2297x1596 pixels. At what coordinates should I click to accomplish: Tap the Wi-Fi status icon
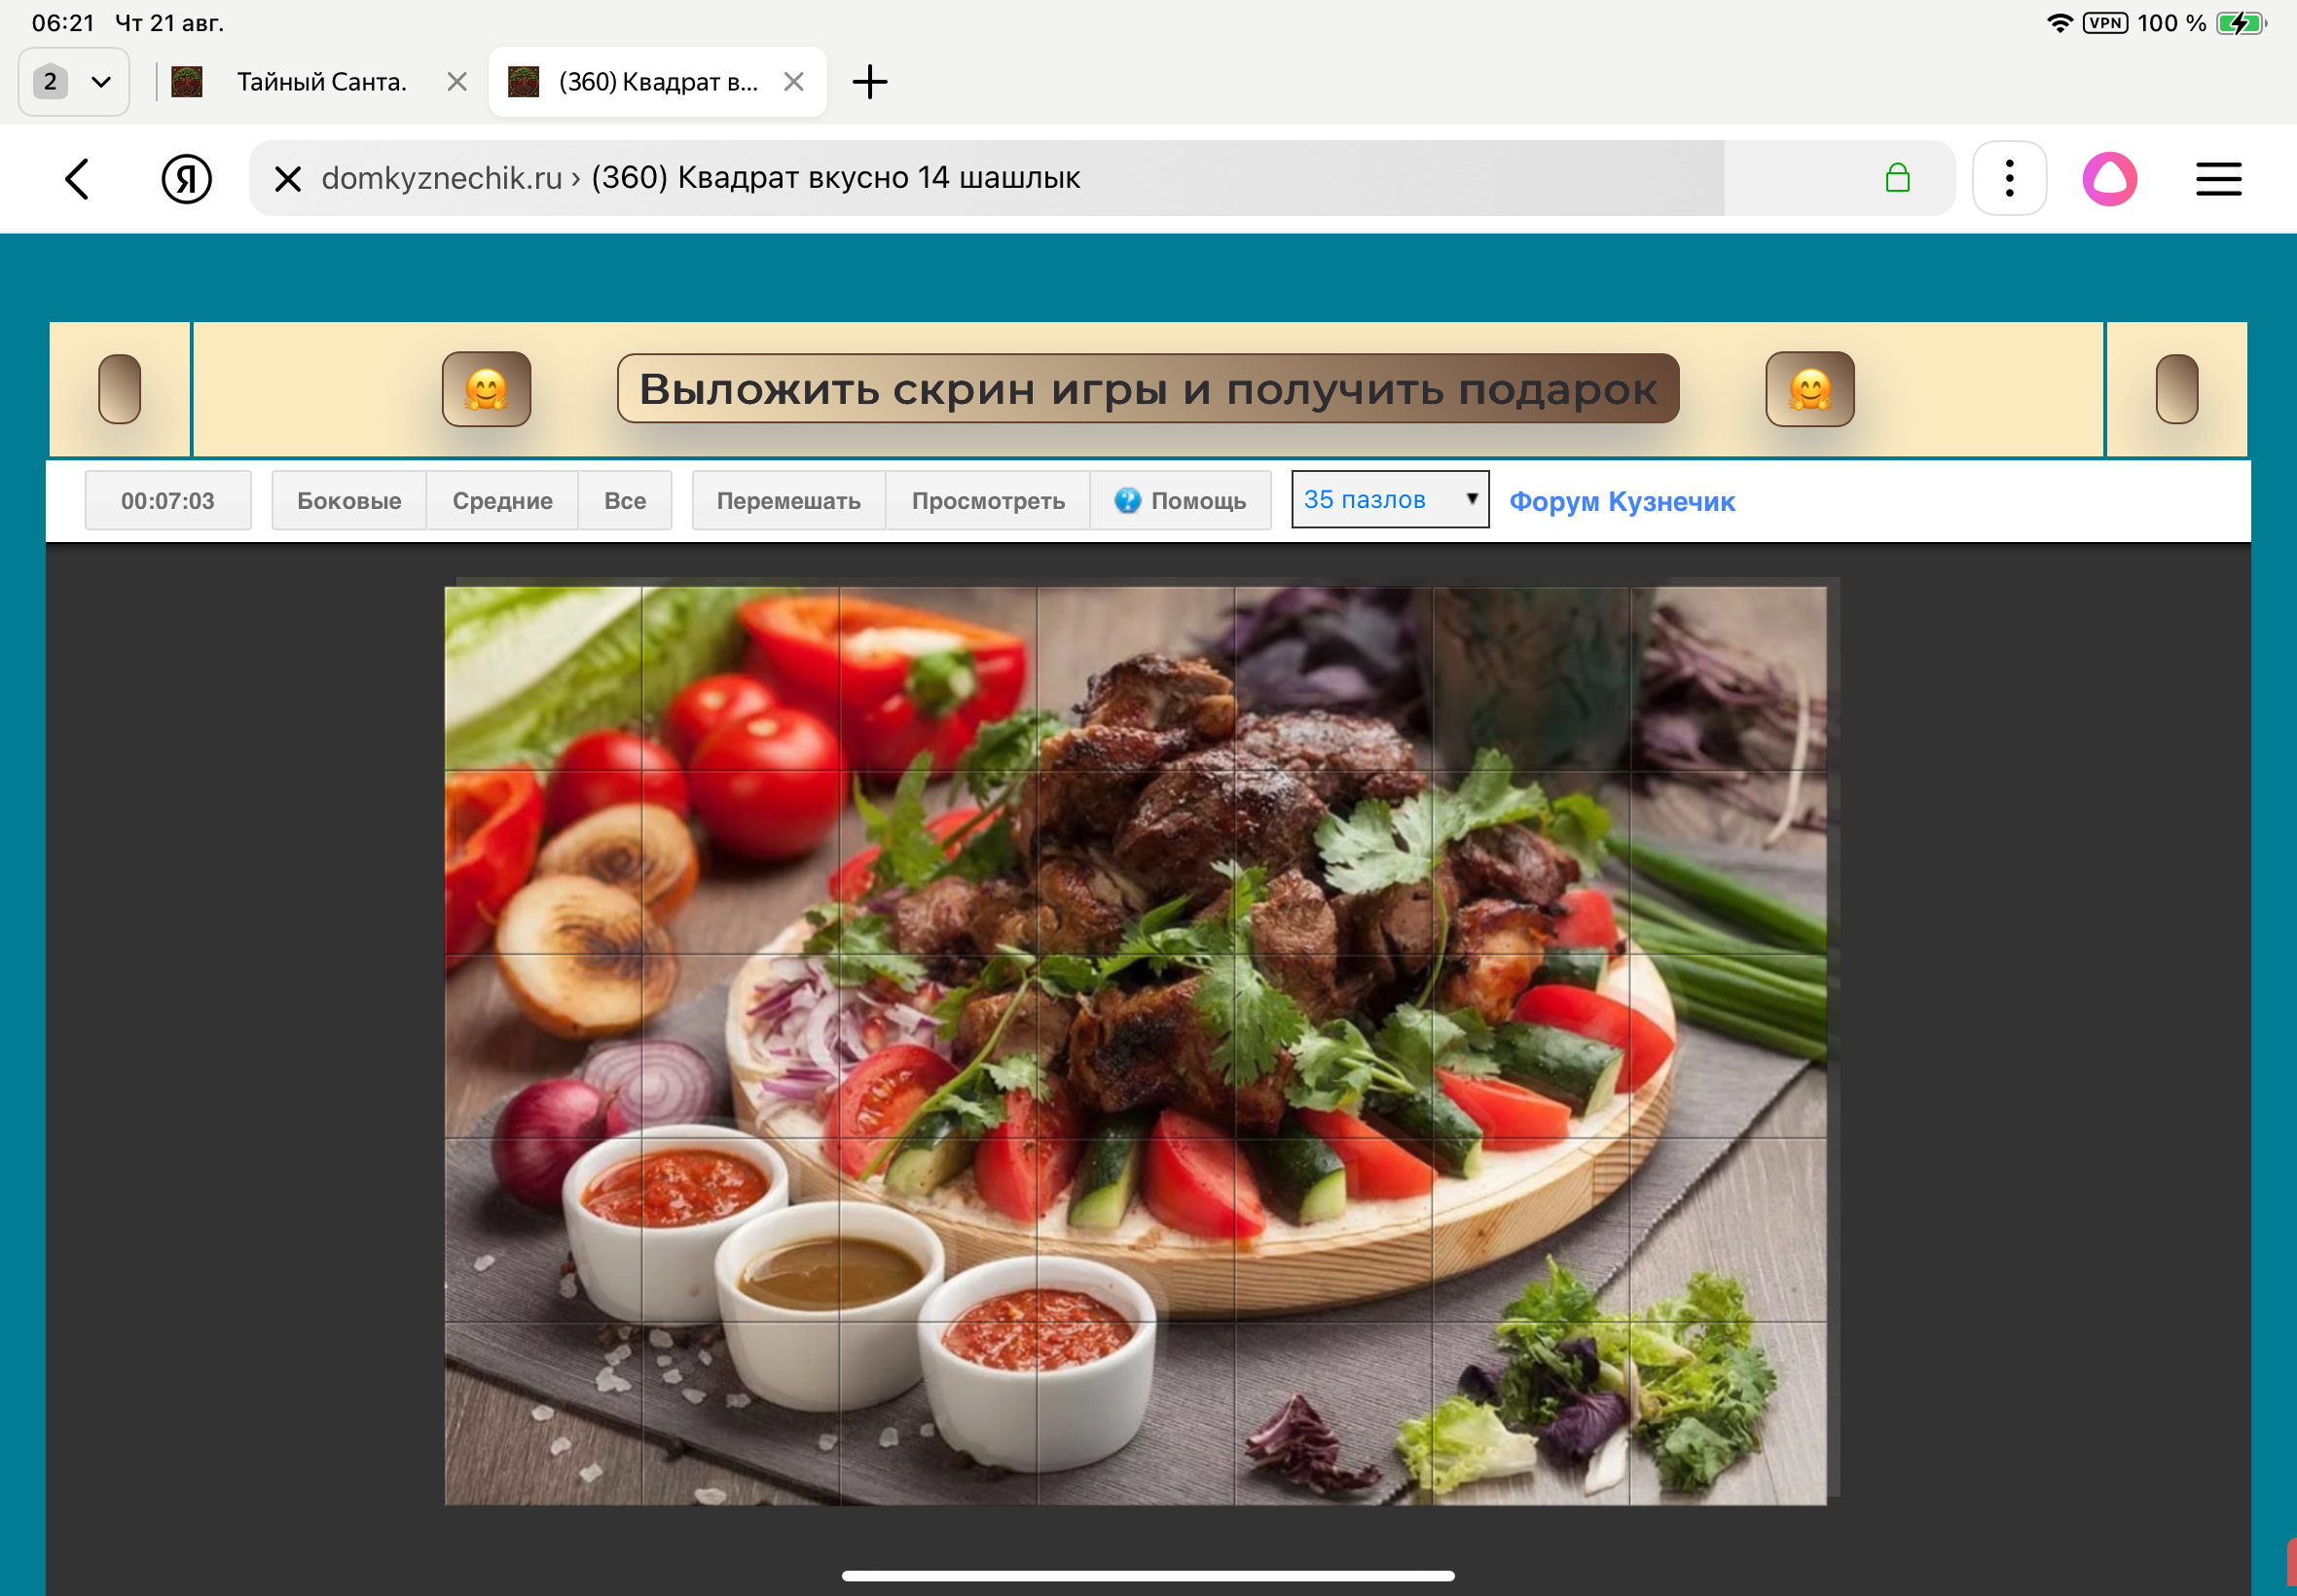tap(2059, 23)
